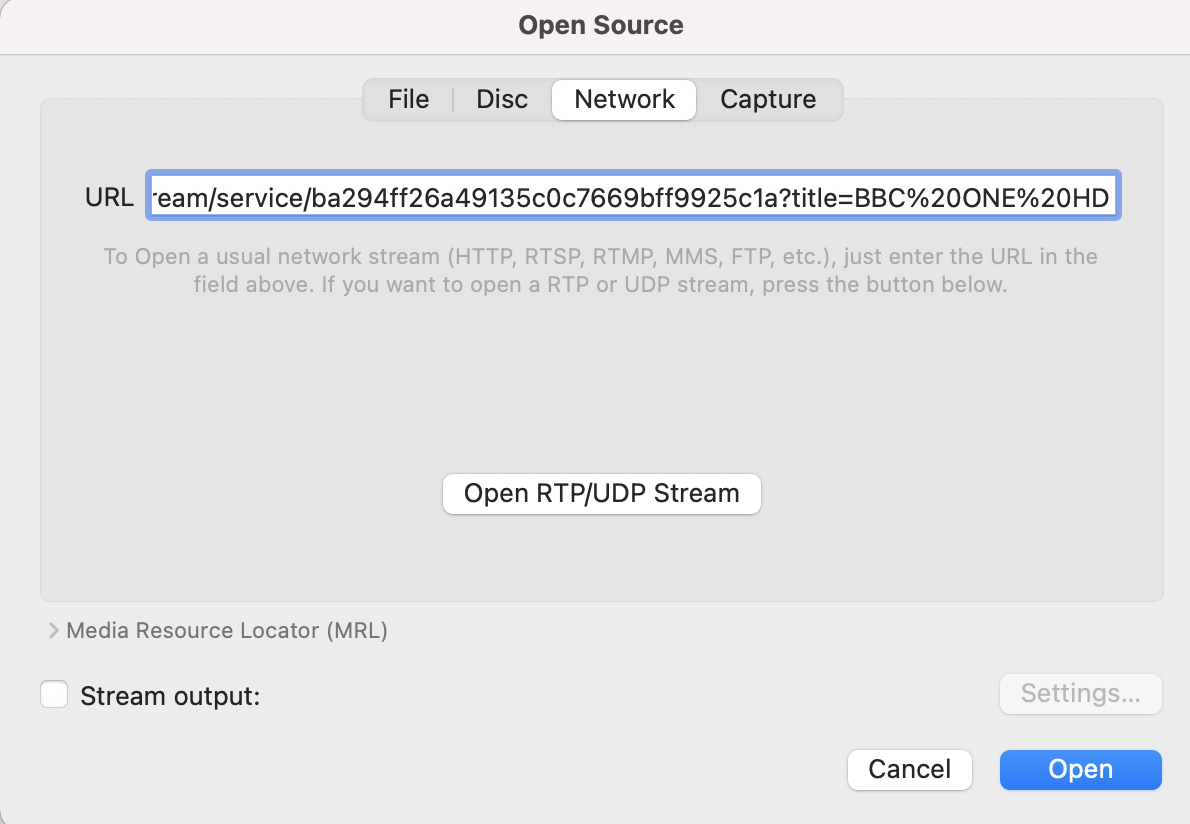
Task: Open stream output Settings... button
Action: 1080,694
